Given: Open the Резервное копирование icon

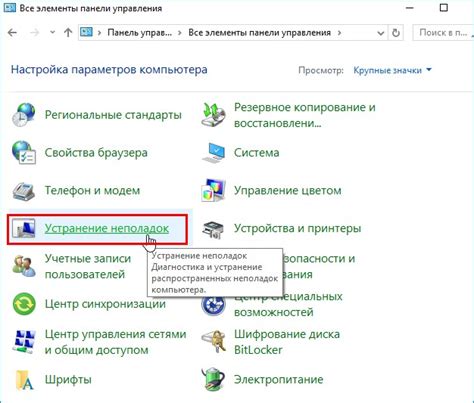Looking at the screenshot, I should click(x=213, y=115).
